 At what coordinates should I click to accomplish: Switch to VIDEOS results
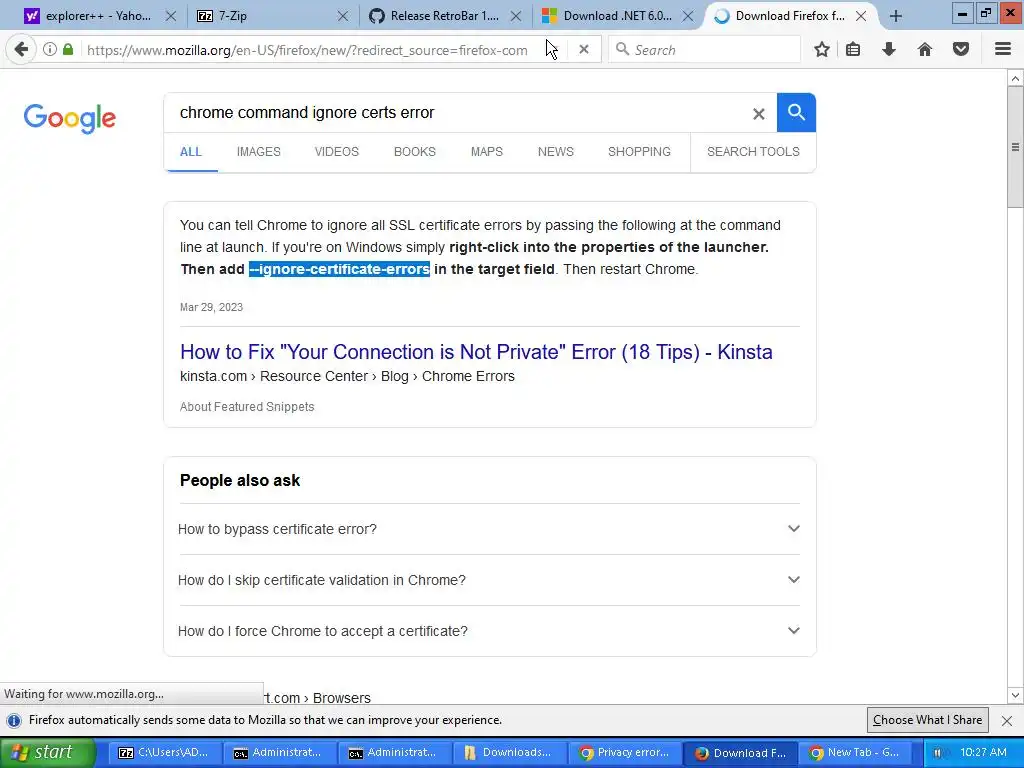pos(336,152)
